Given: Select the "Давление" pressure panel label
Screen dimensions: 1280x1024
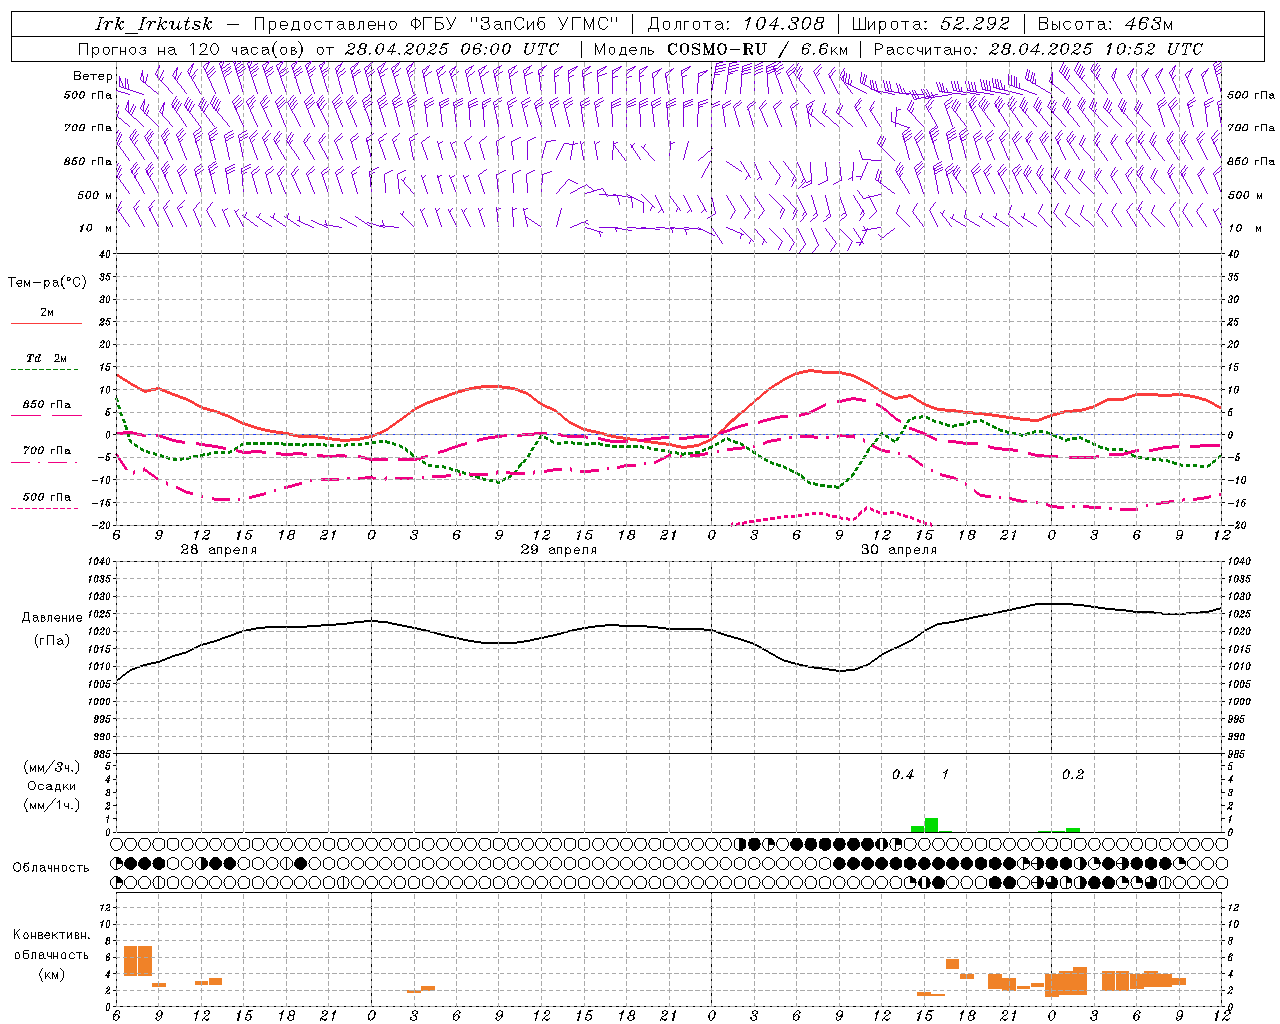Looking at the screenshot, I should pyautogui.click(x=52, y=618).
